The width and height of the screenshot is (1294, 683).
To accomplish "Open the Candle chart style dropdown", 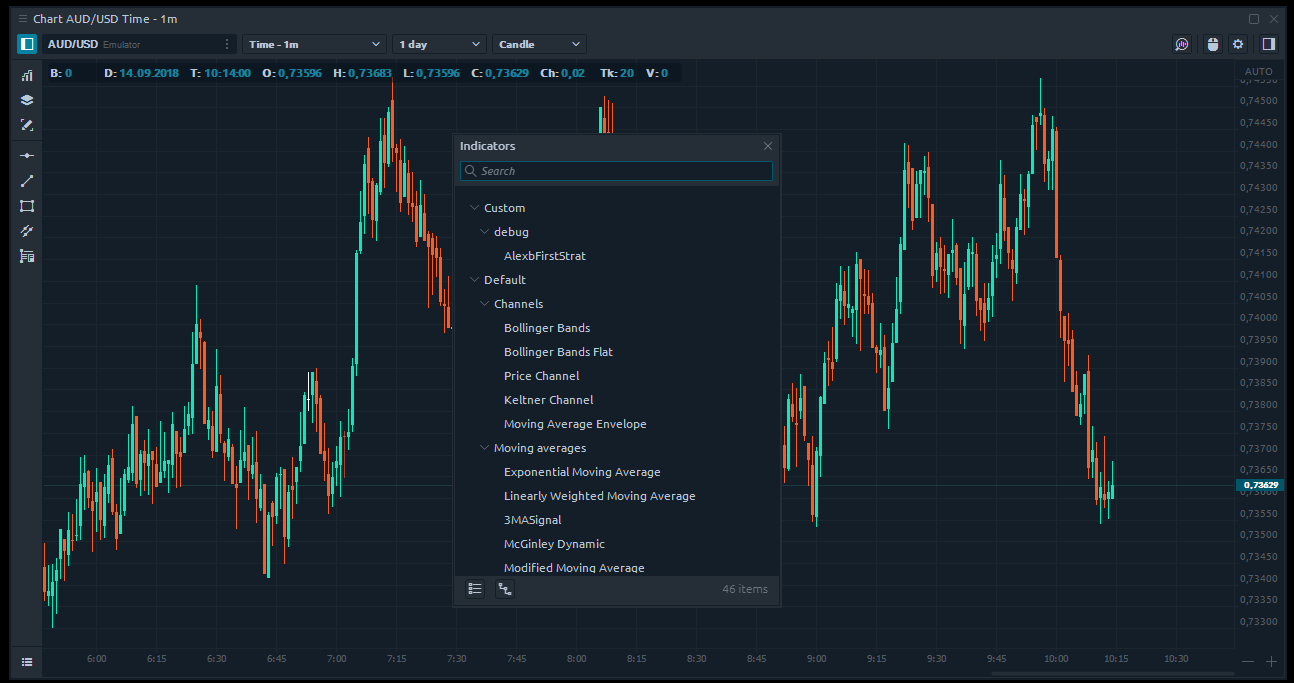I will click(x=539, y=44).
